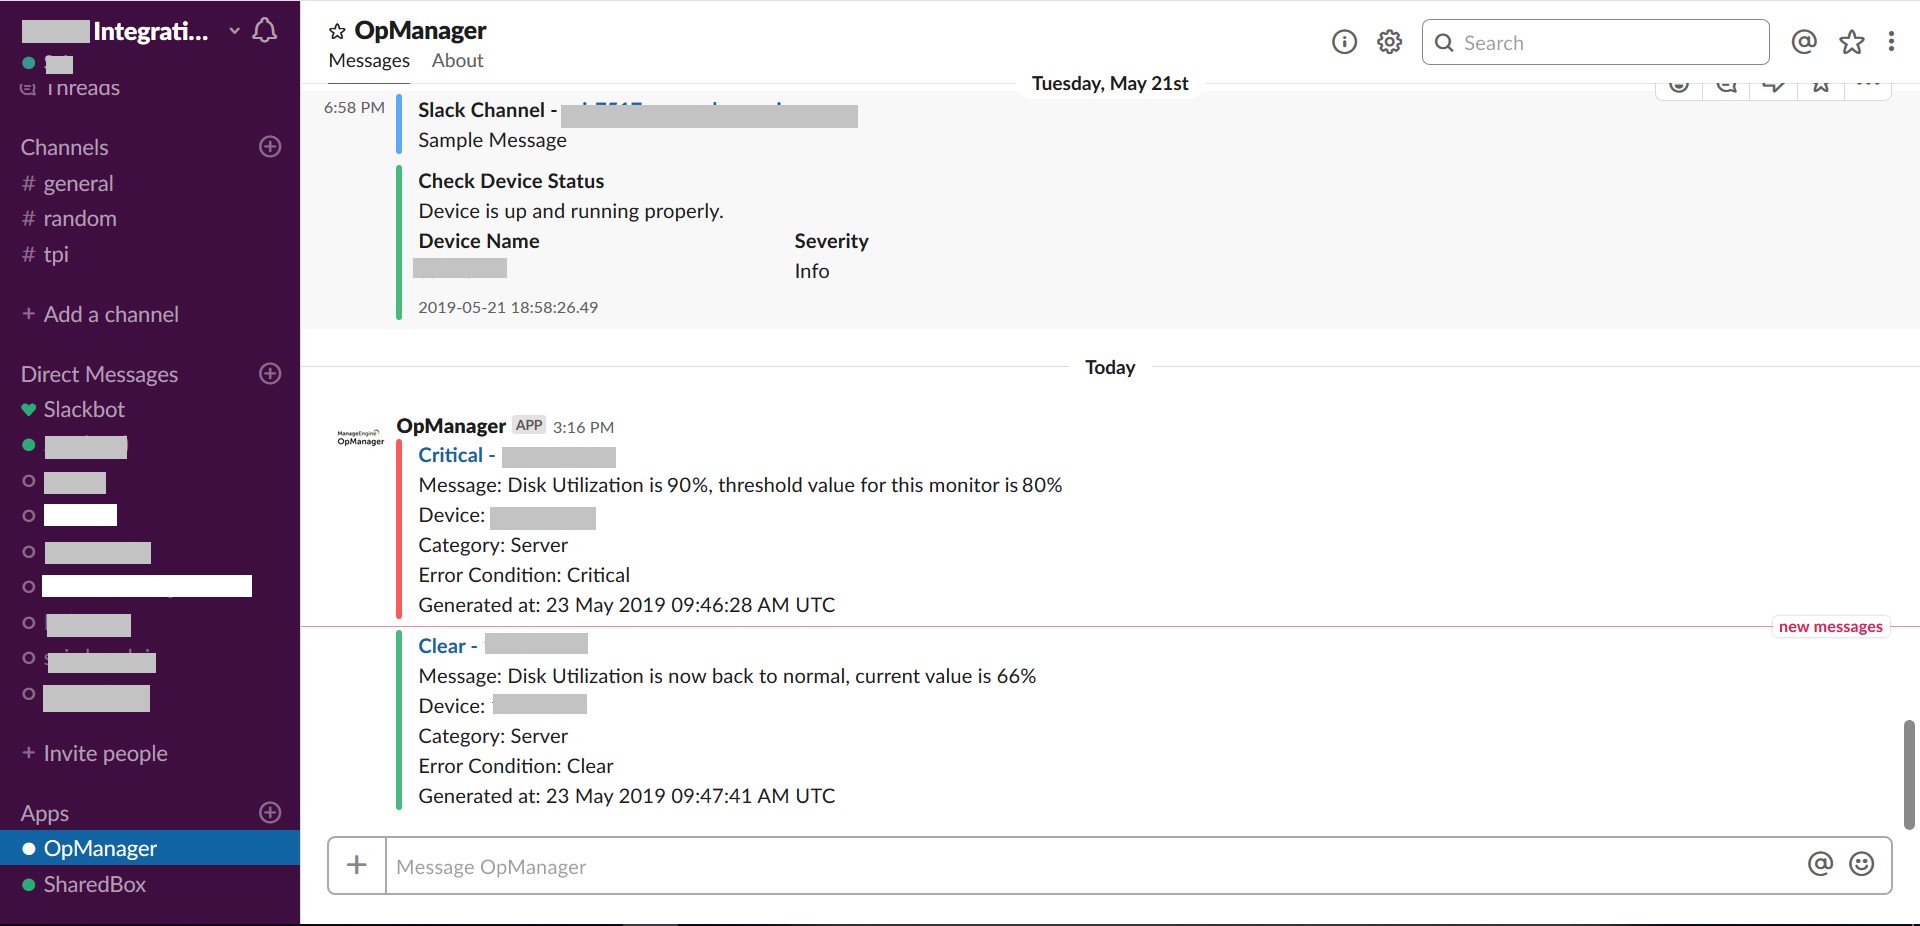Click the message list scrollbar
Viewport: 1920px width, 926px height.
tap(1908, 773)
